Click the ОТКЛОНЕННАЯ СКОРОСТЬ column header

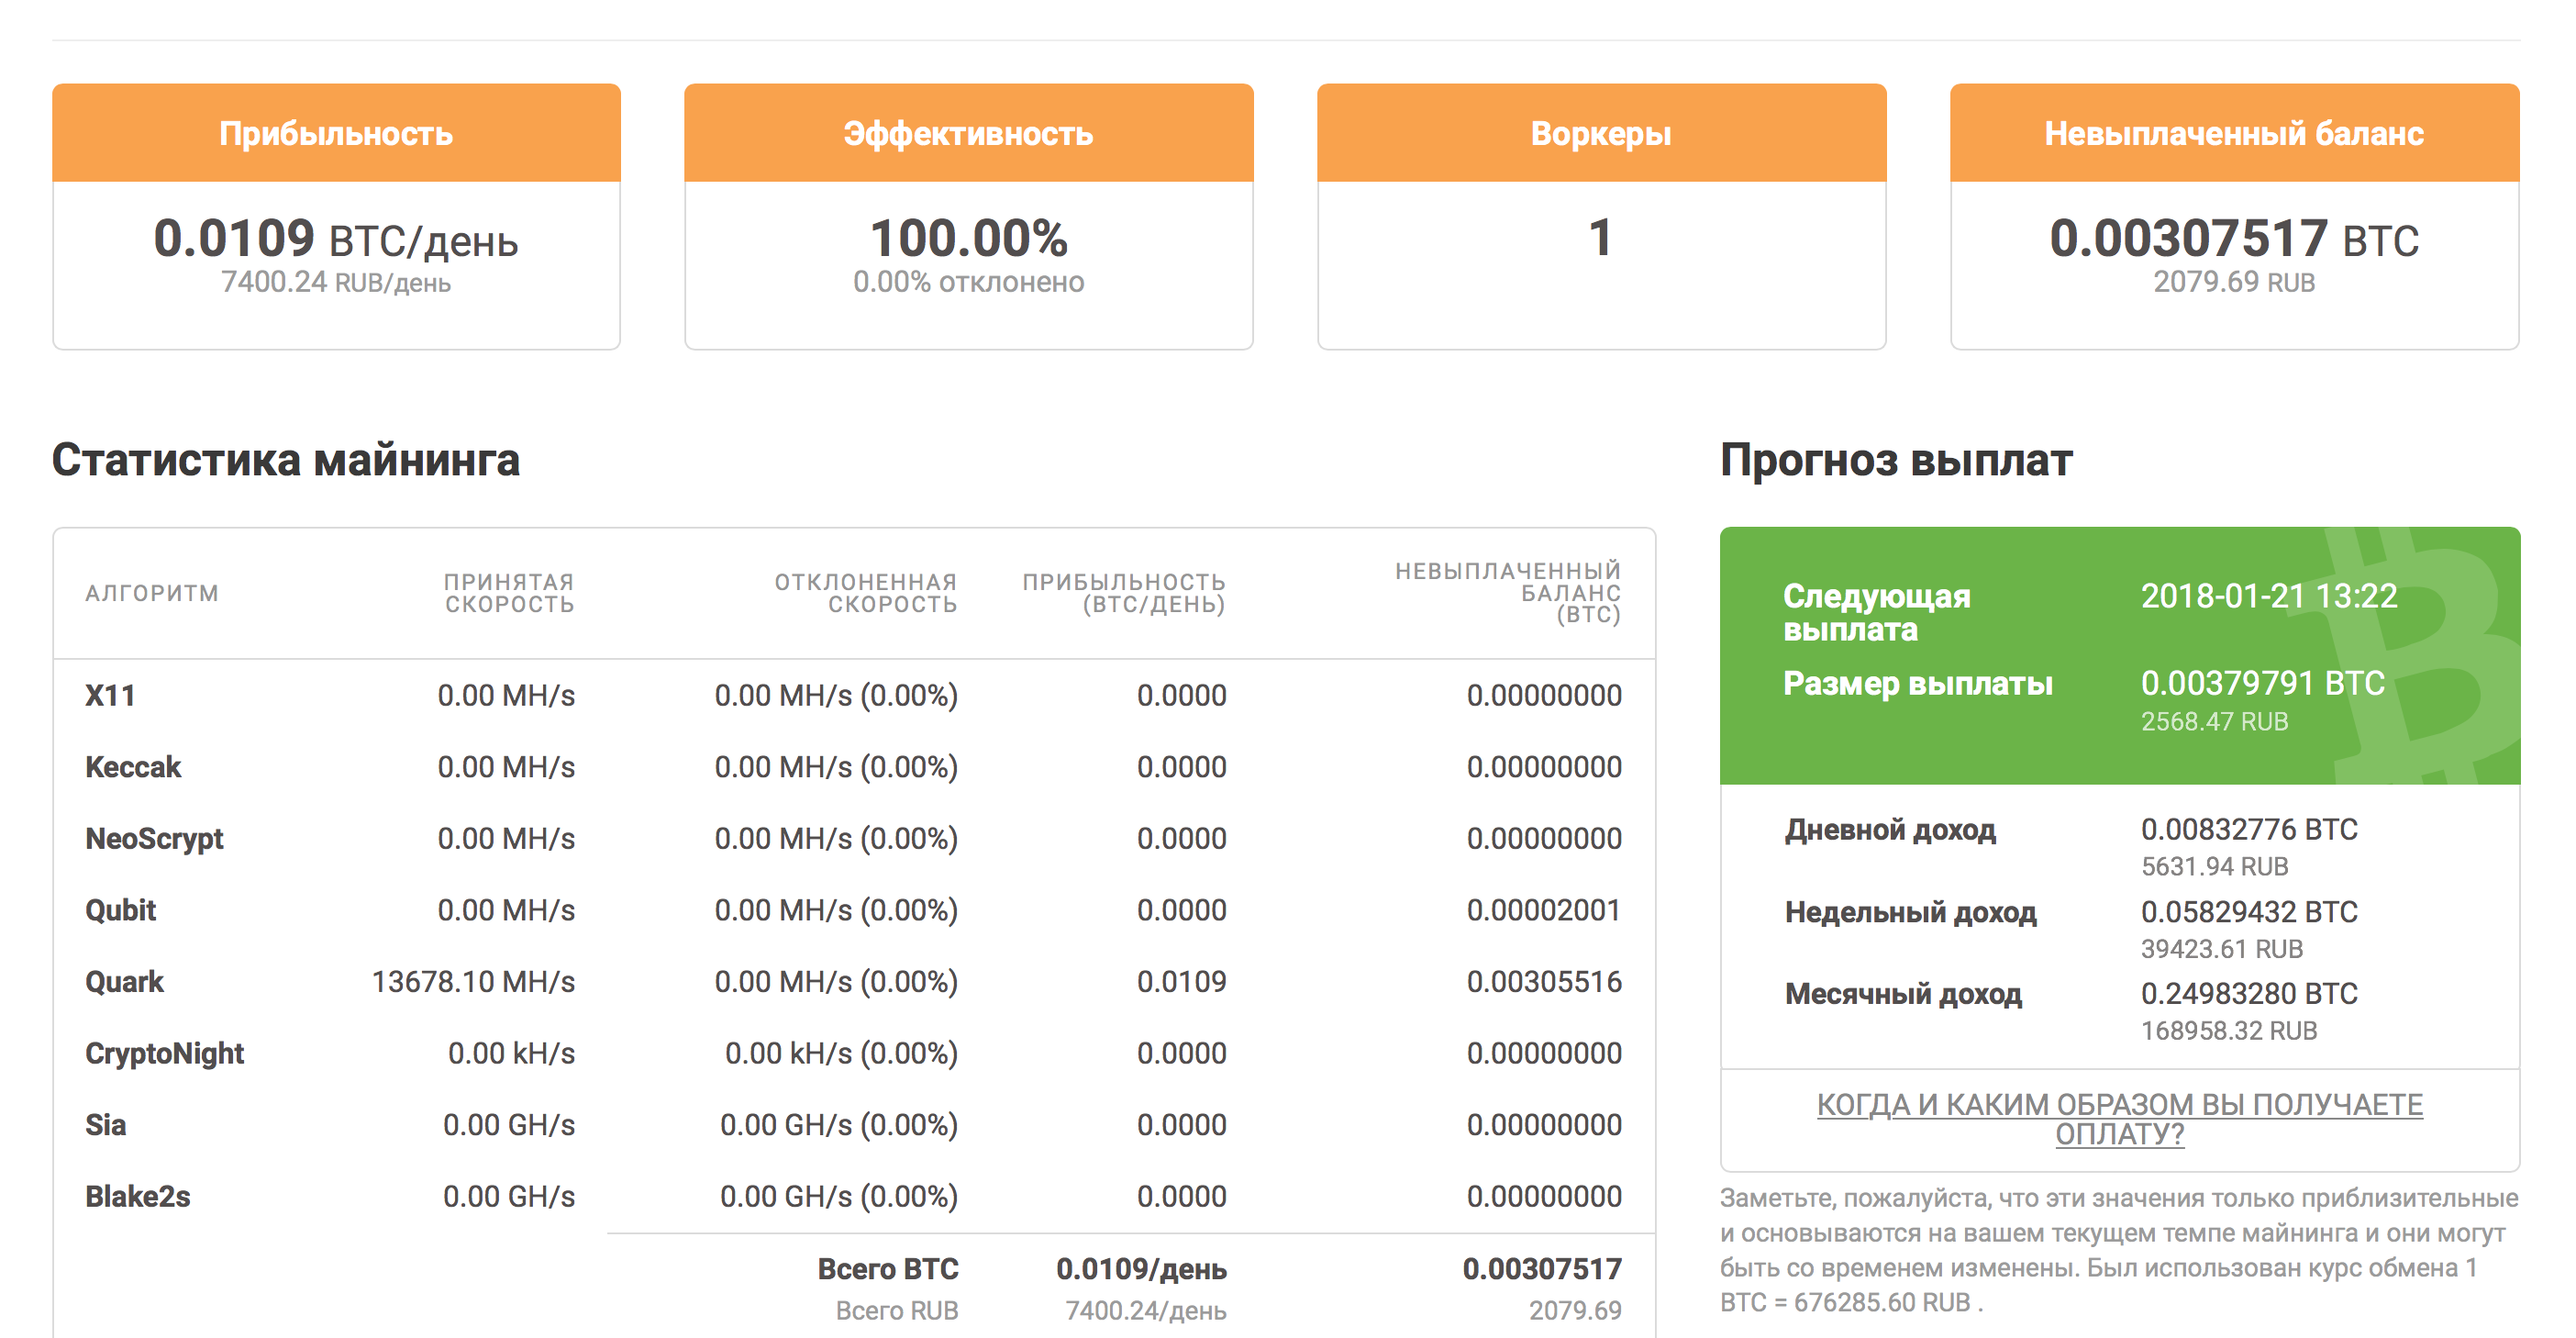[866, 593]
